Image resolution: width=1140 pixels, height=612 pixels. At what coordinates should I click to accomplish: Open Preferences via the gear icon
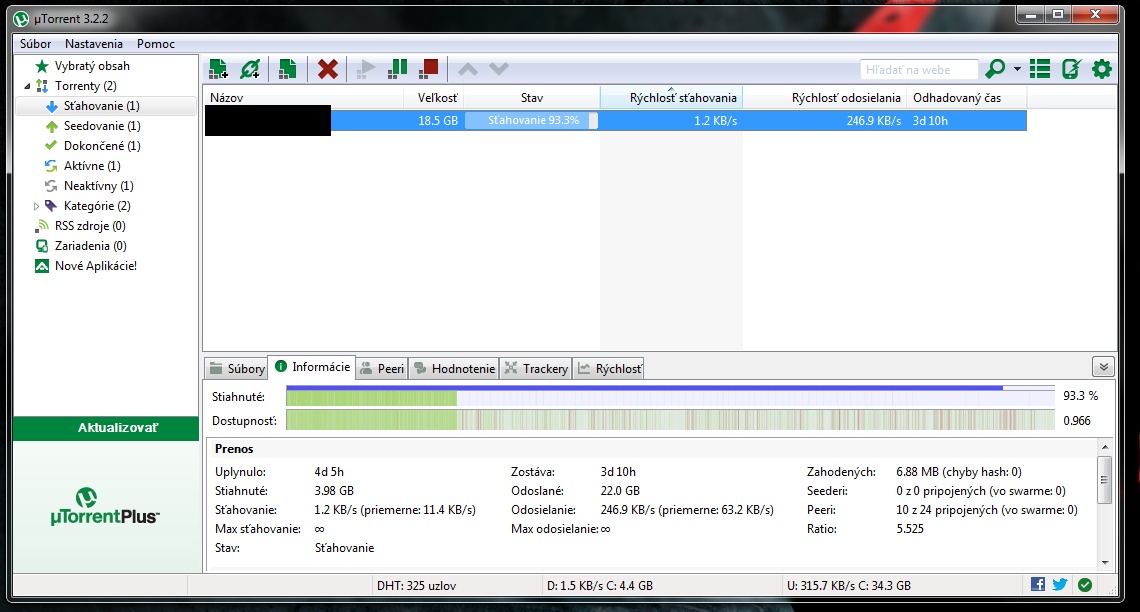click(1102, 69)
